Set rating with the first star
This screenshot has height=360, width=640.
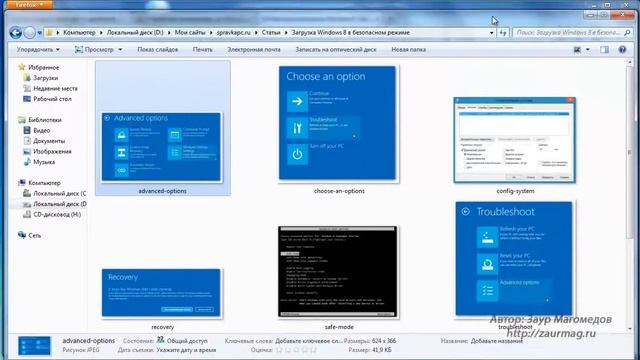[279, 350]
